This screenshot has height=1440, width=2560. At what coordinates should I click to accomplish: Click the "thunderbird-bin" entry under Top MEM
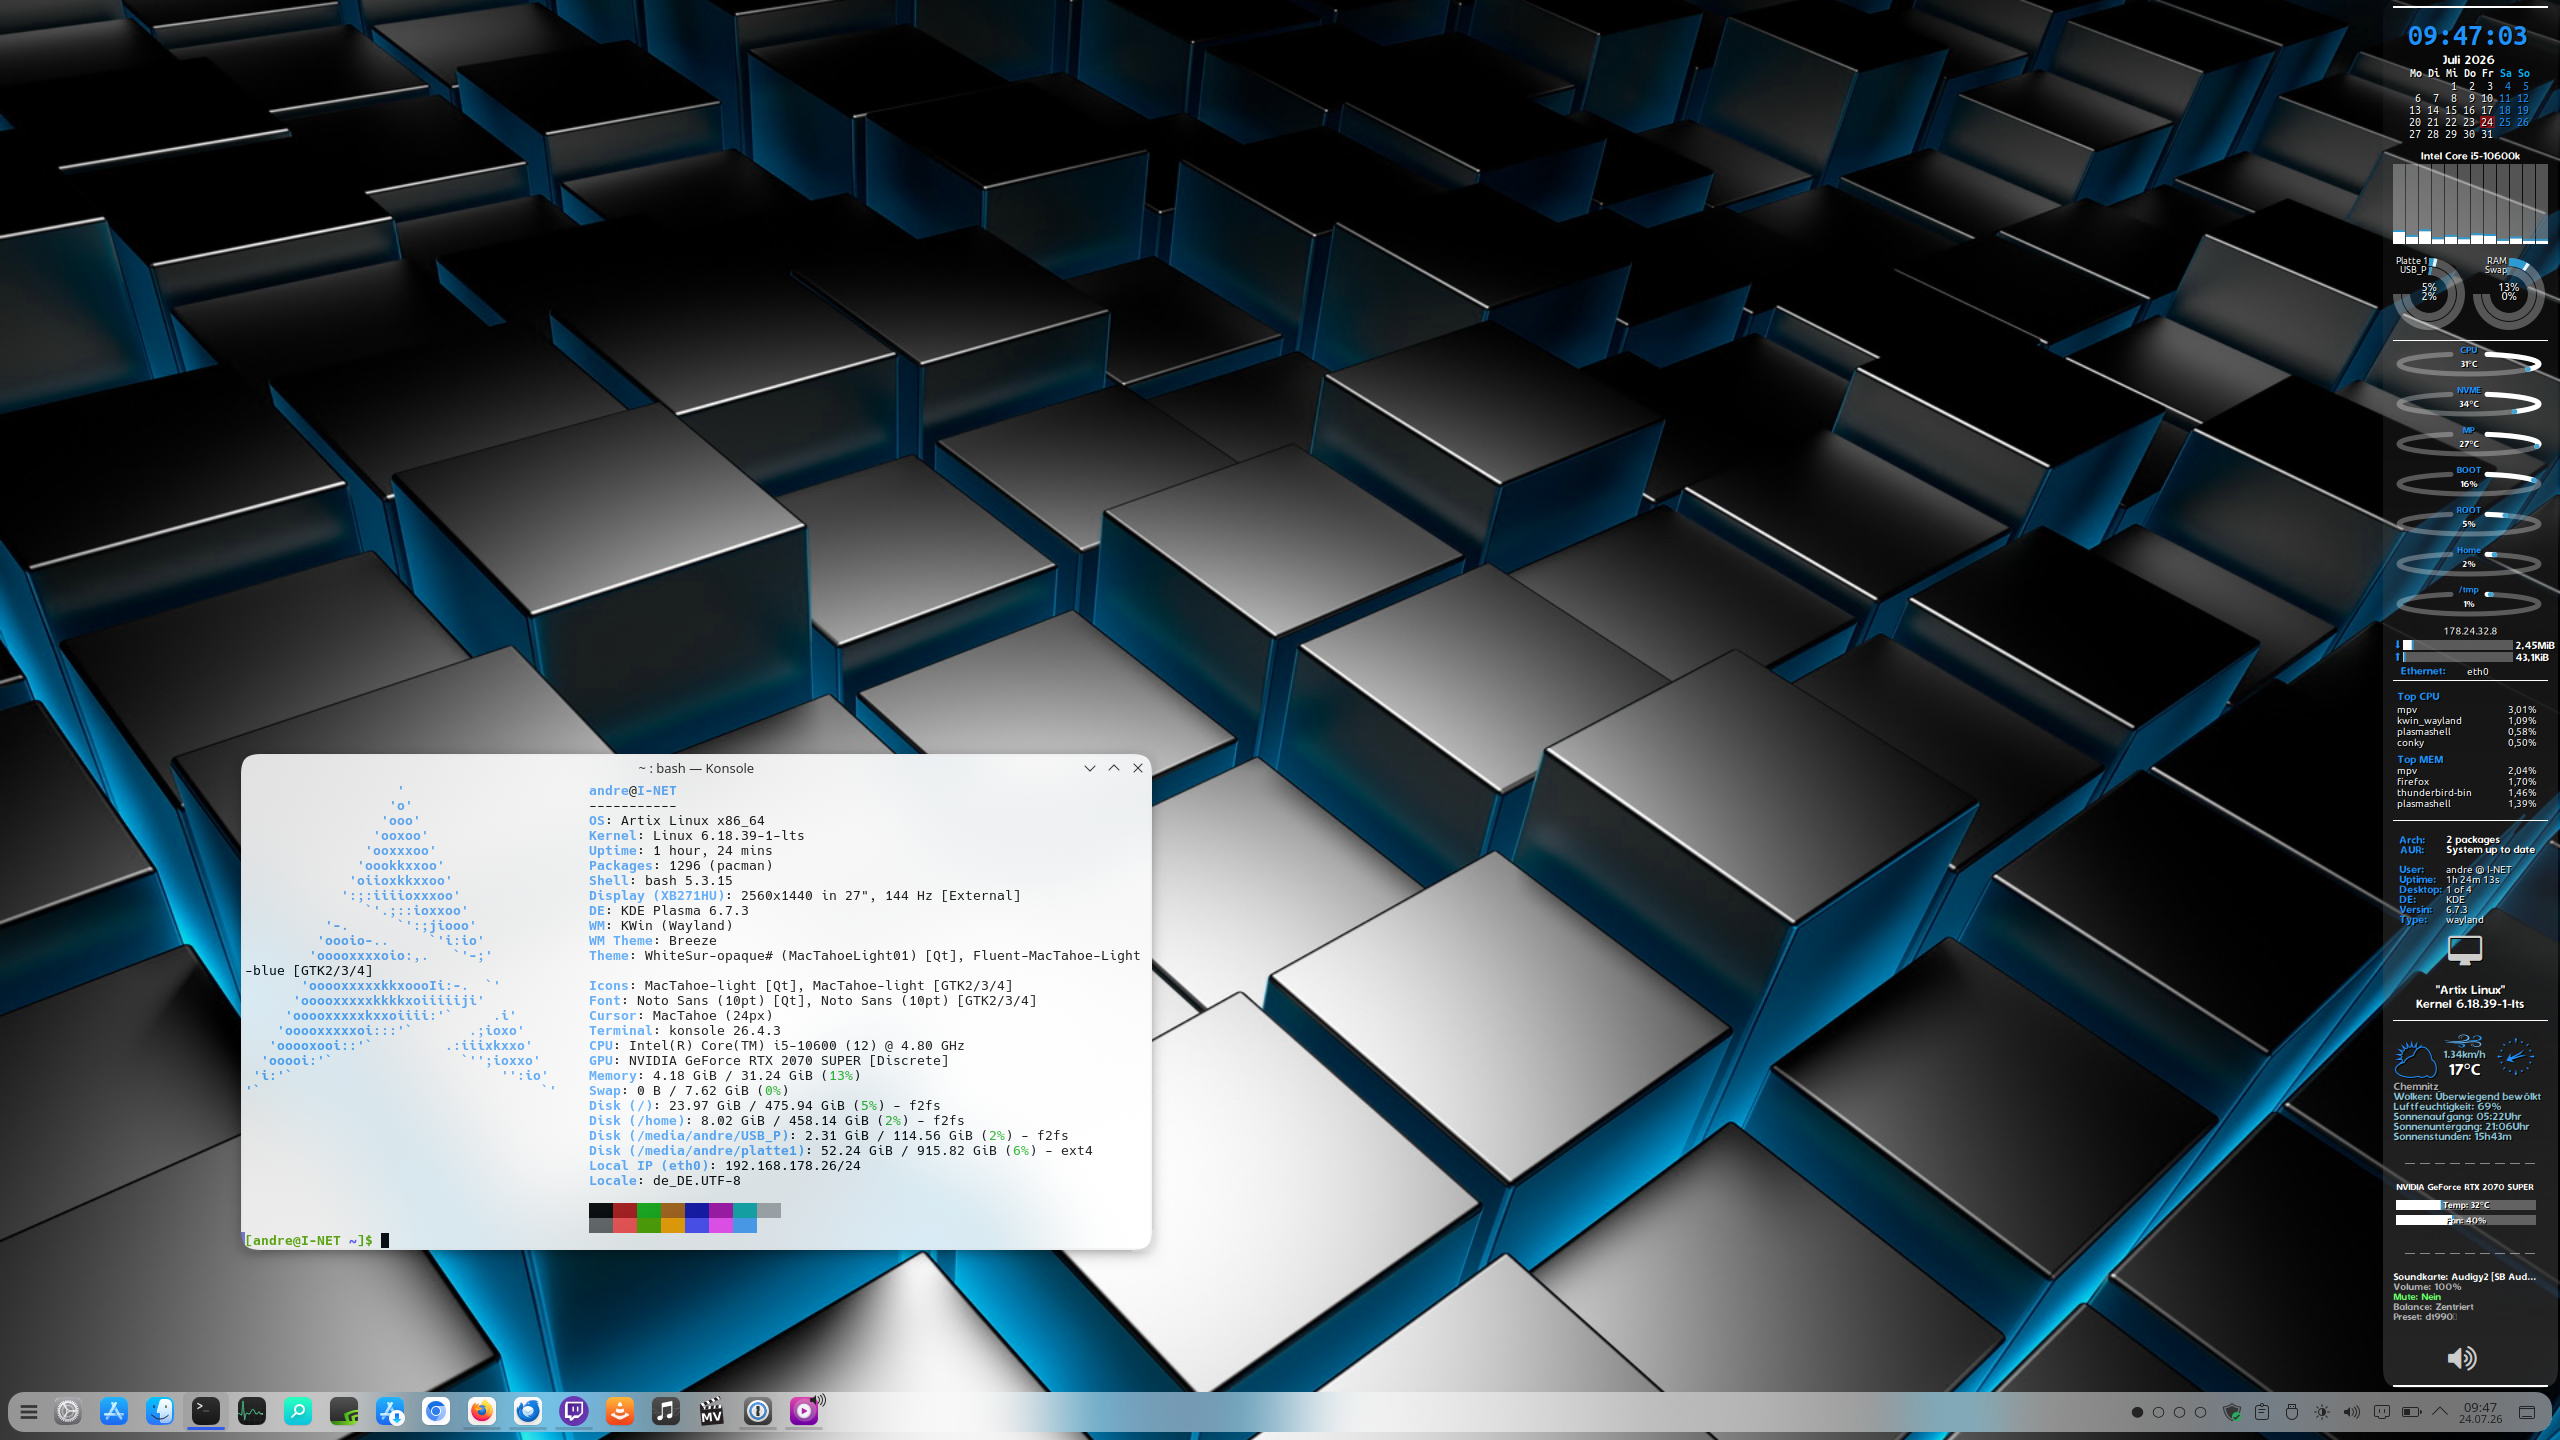click(2434, 792)
